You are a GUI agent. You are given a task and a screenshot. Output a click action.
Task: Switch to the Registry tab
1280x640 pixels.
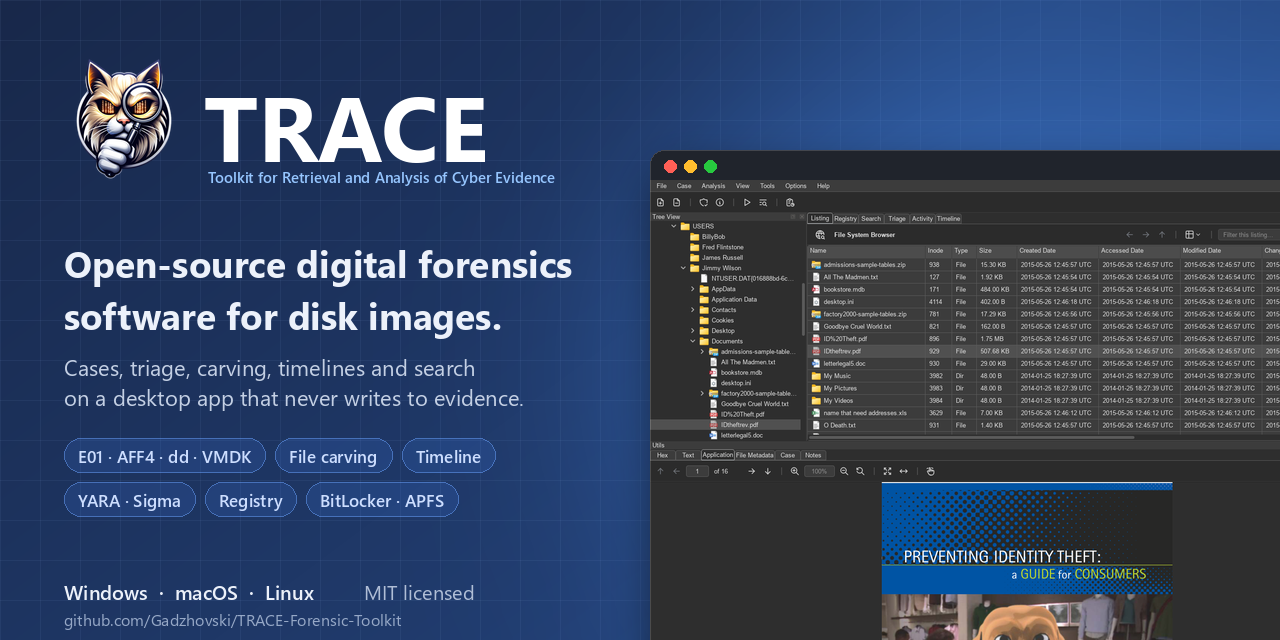[846, 218]
